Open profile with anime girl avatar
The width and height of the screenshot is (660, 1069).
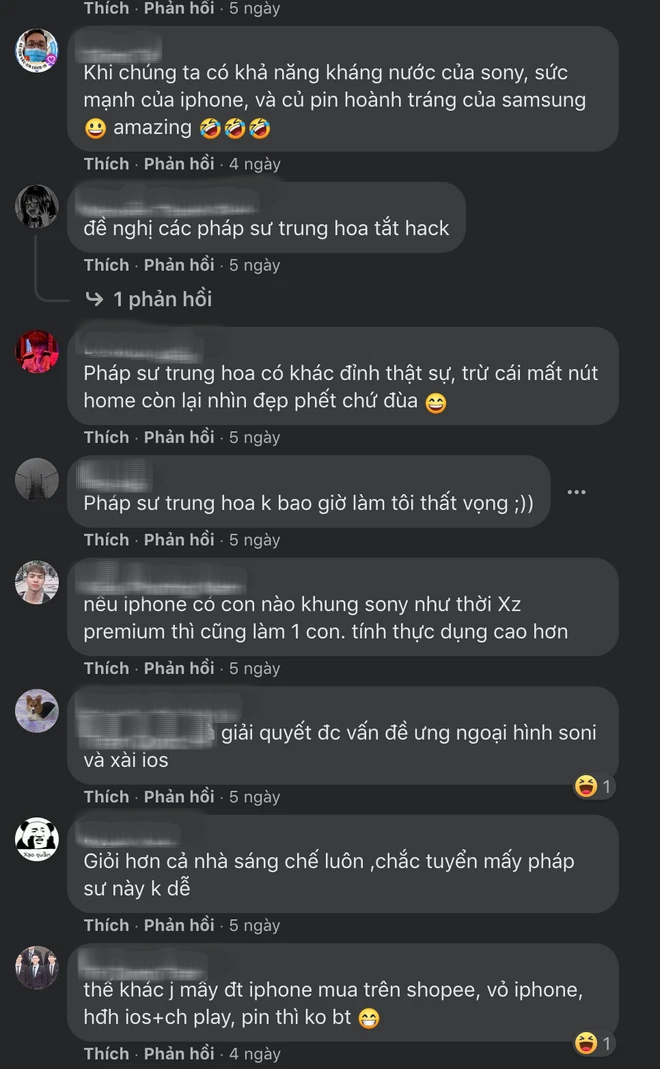[x=37, y=206]
